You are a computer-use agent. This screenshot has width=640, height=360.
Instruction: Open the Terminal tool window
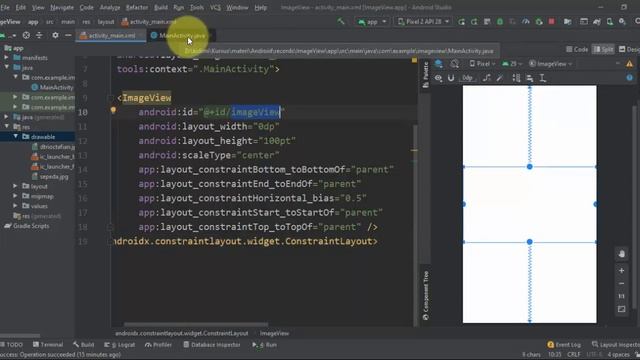48,345
